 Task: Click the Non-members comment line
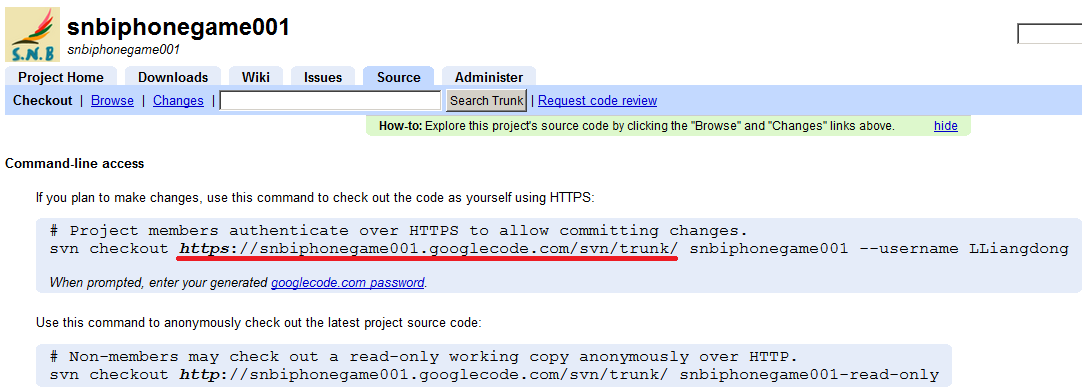(424, 357)
